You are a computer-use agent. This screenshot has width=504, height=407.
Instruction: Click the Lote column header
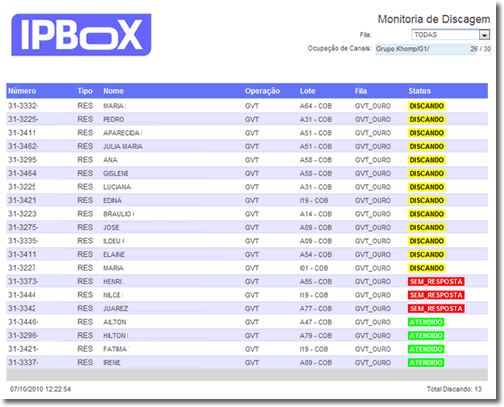307,91
